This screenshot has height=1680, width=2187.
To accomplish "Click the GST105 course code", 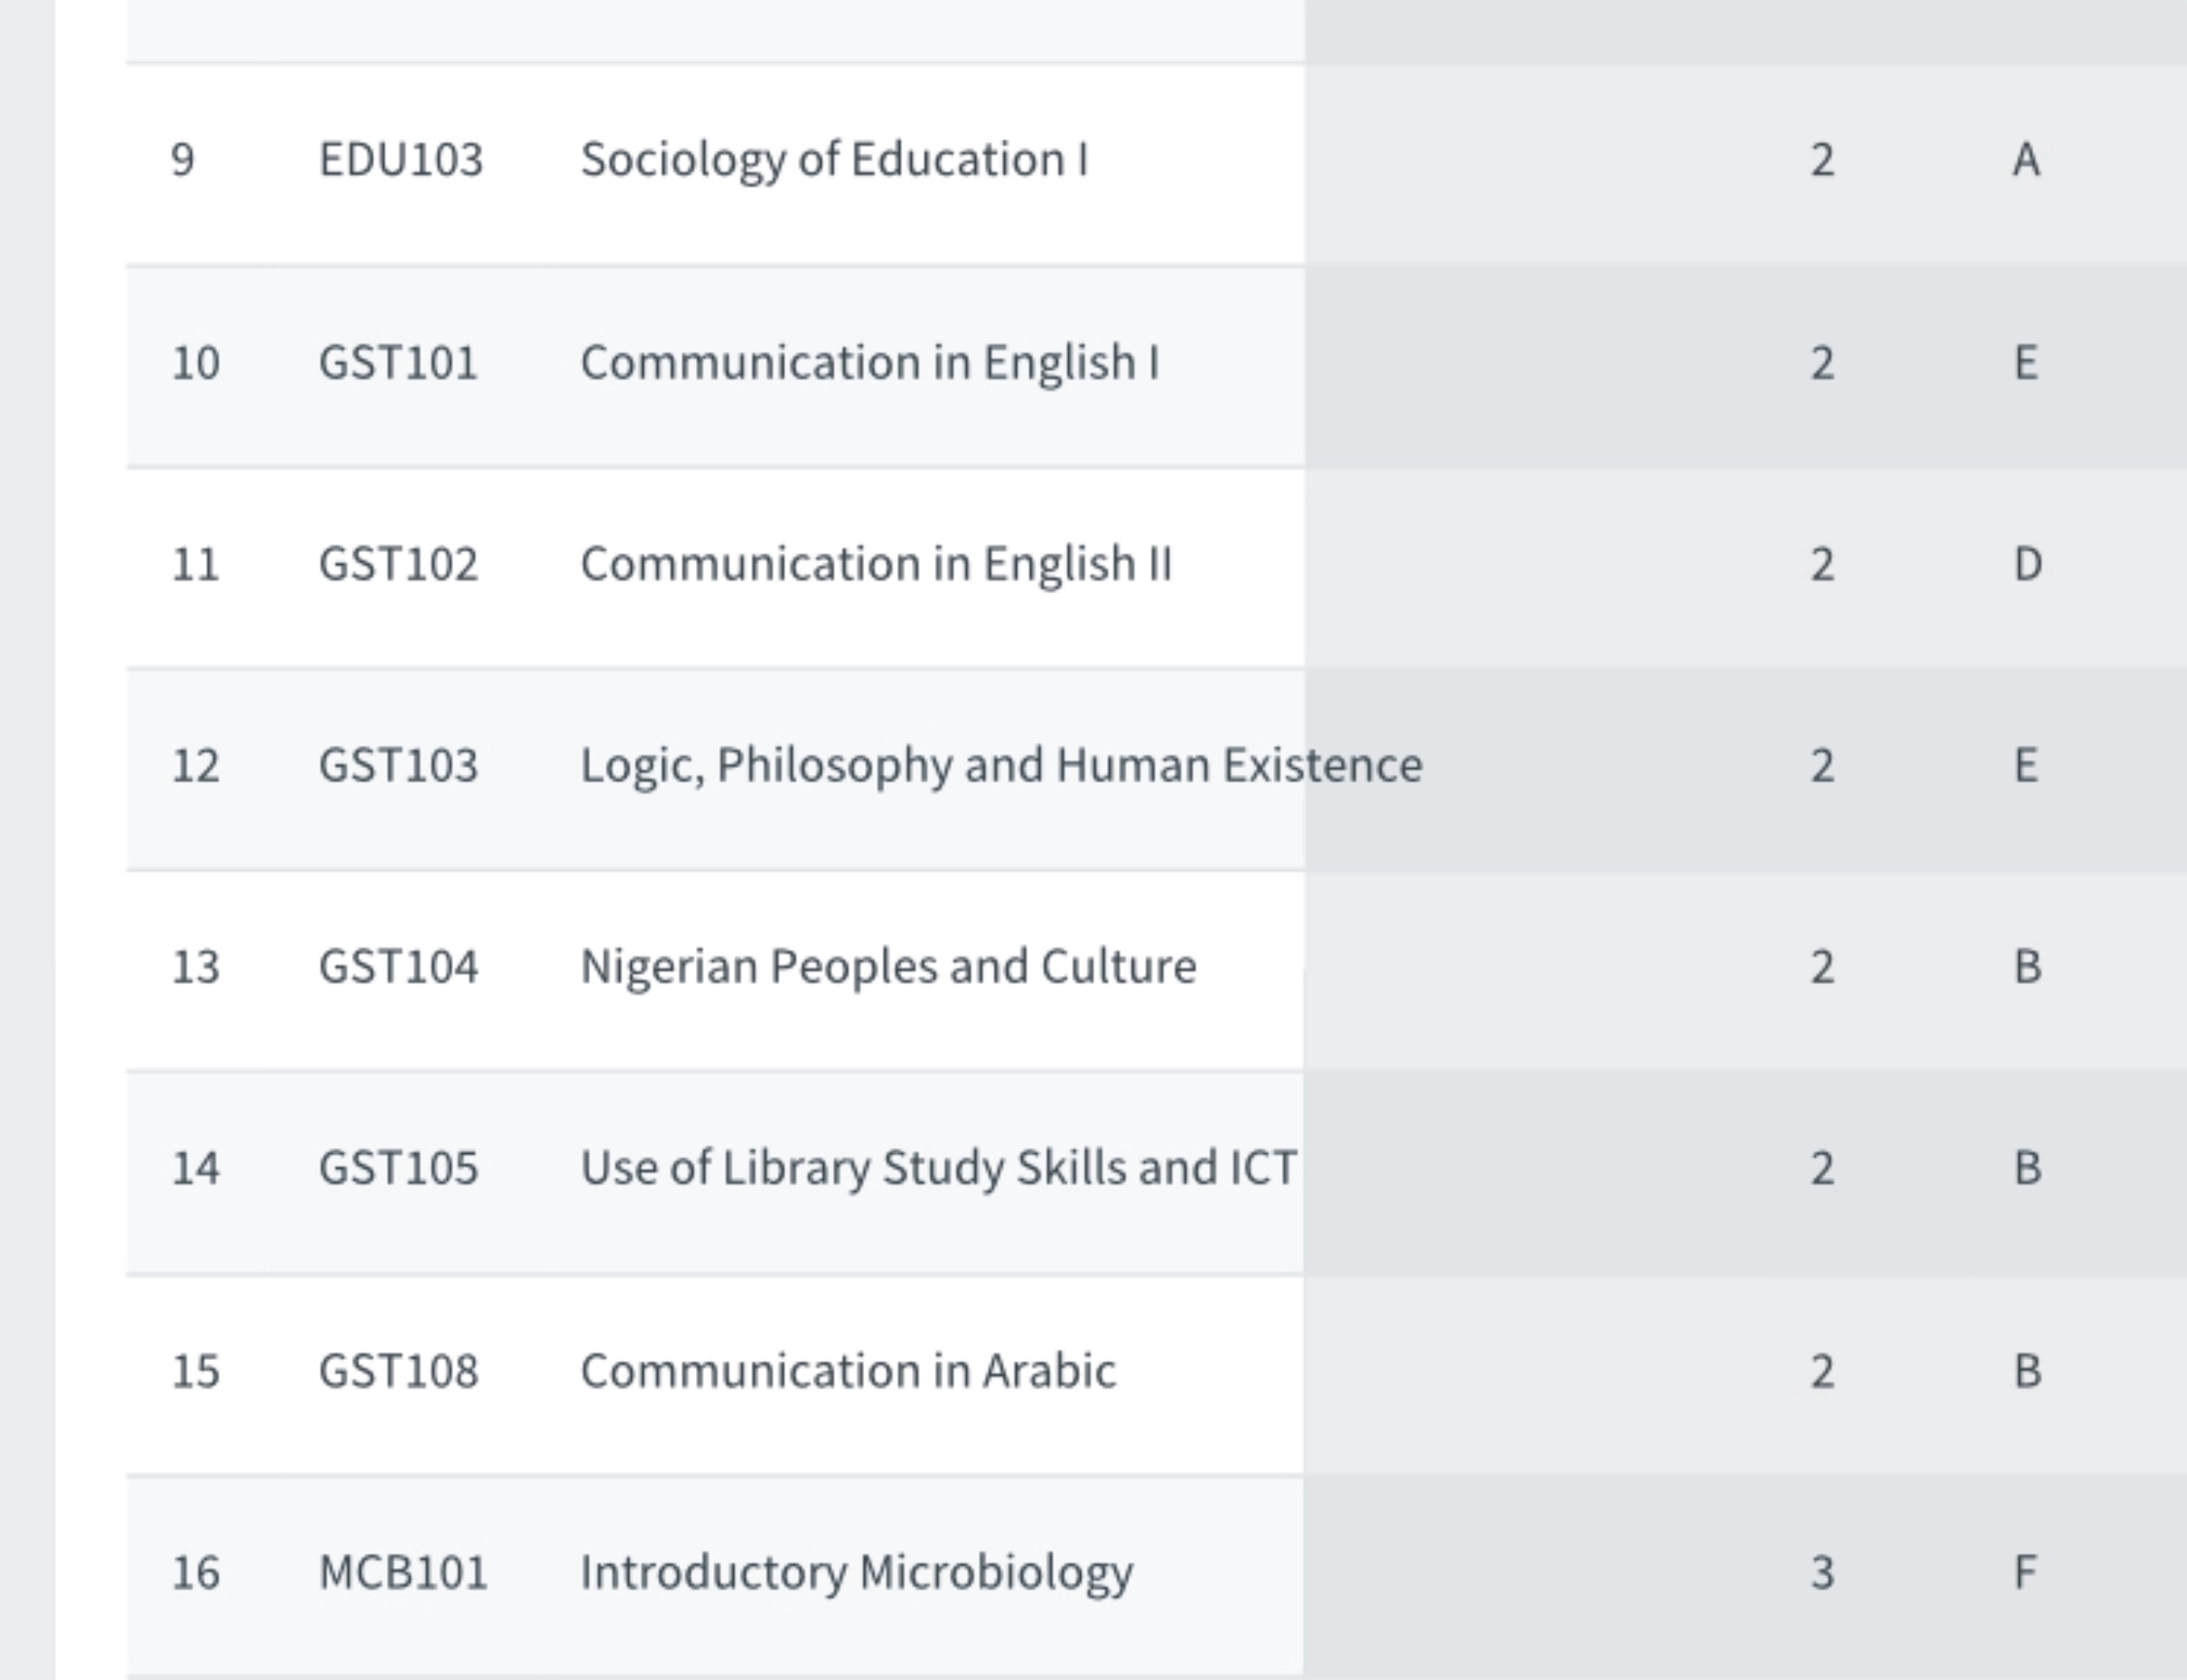I will (x=398, y=1168).
